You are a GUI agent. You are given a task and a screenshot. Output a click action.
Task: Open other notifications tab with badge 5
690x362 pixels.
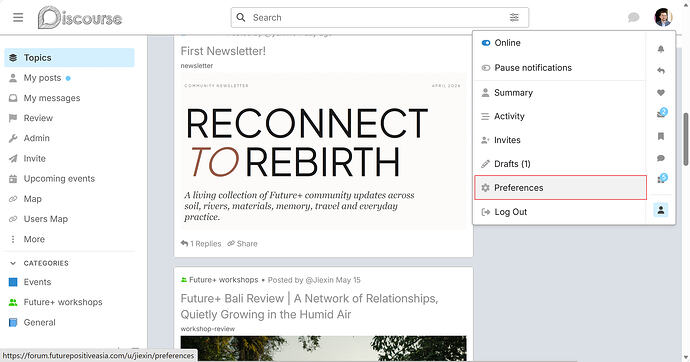pos(661,179)
